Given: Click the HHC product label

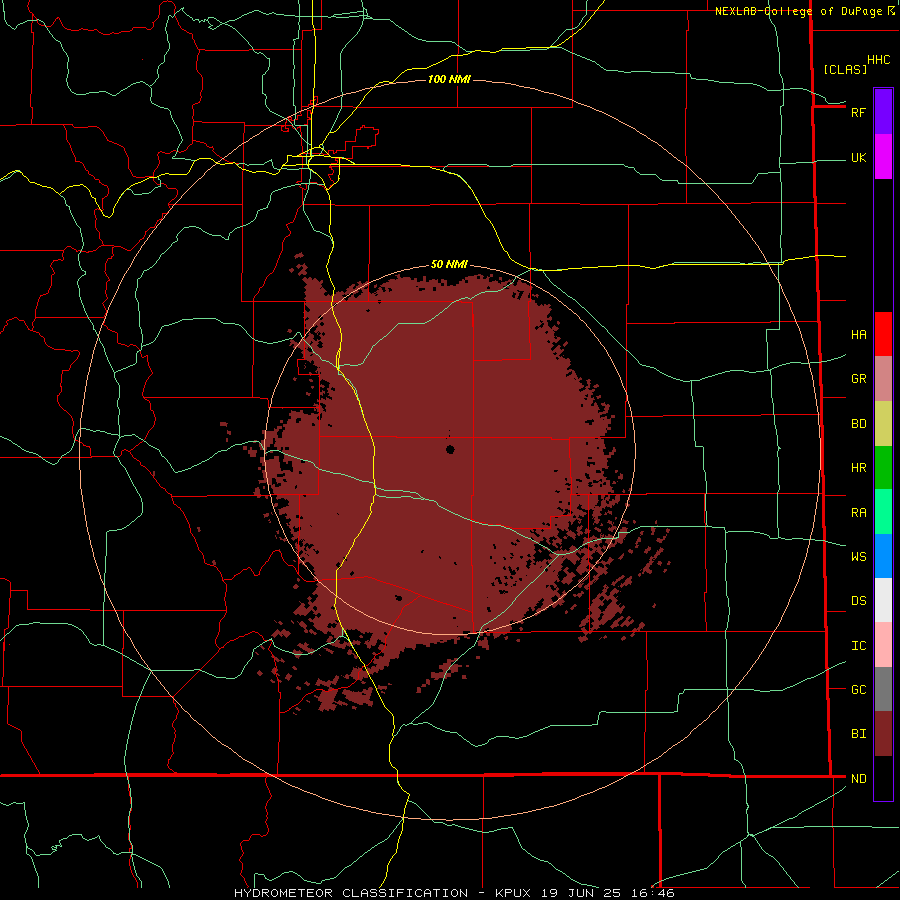Looking at the screenshot, I should click(x=879, y=60).
